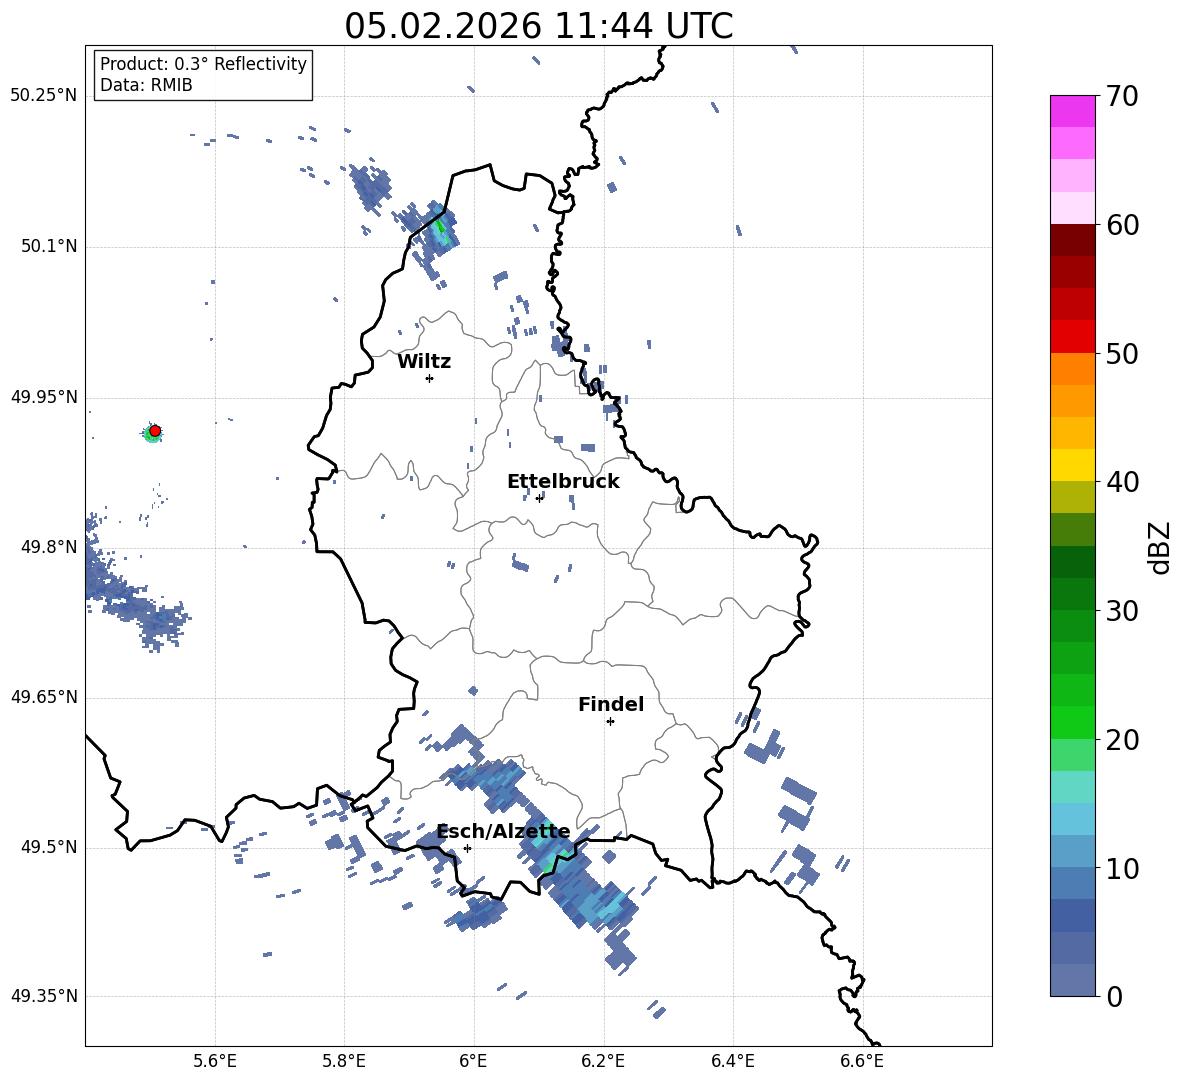Click the magenta swatch at top of colorbar
1184x1081 pixels.
tap(1072, 111)
